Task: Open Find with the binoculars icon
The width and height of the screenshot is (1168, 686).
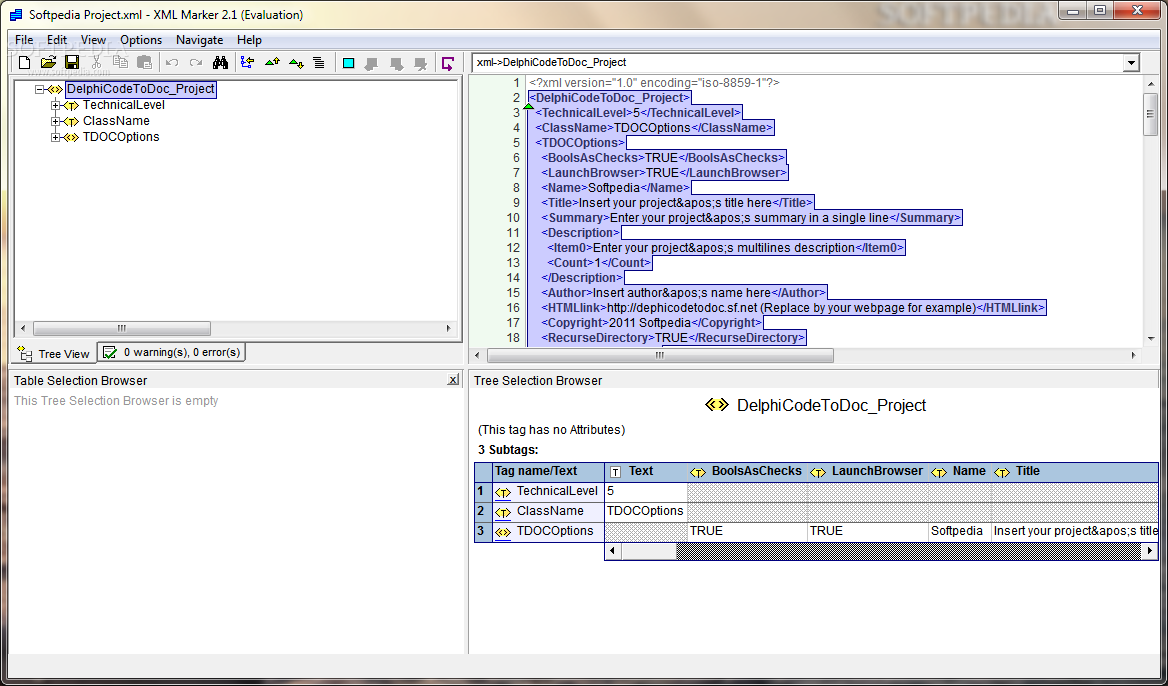Action: [220, 63]
